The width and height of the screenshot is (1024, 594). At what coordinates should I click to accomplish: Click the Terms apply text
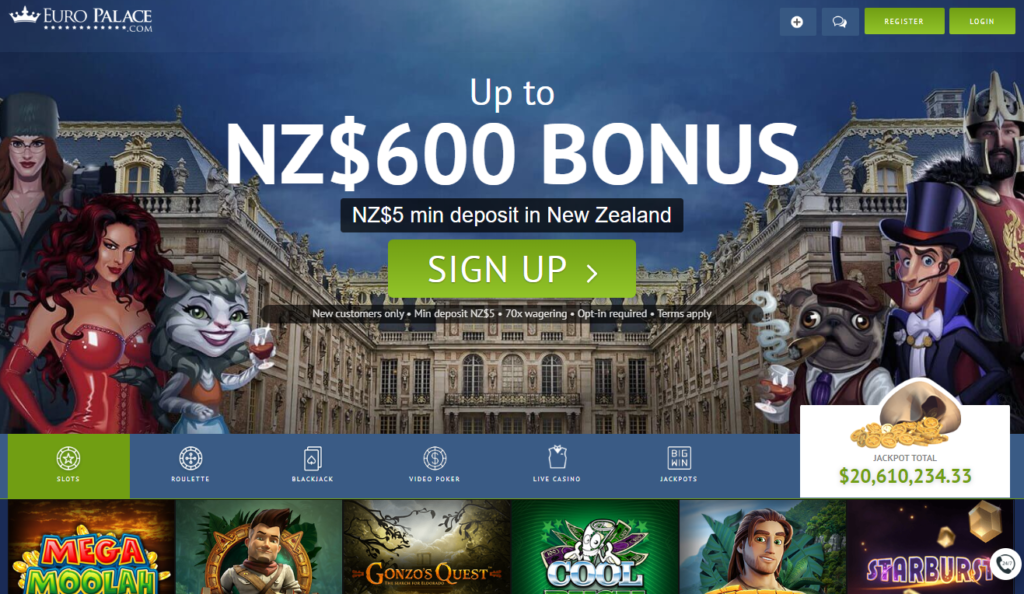coord(684,313)
